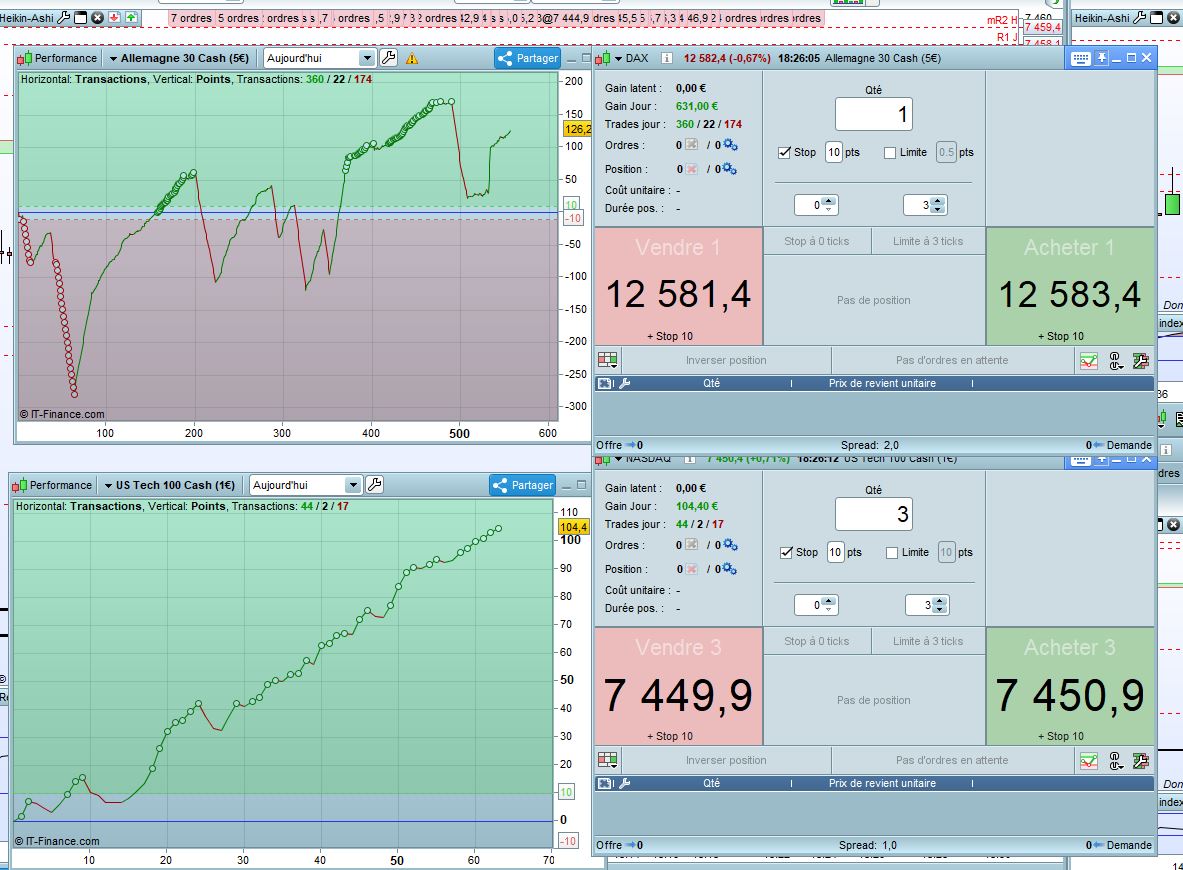Enable Limite checkbox in DAX order panel
Viewport: 1183px width, 870px height.
(890, 152)
